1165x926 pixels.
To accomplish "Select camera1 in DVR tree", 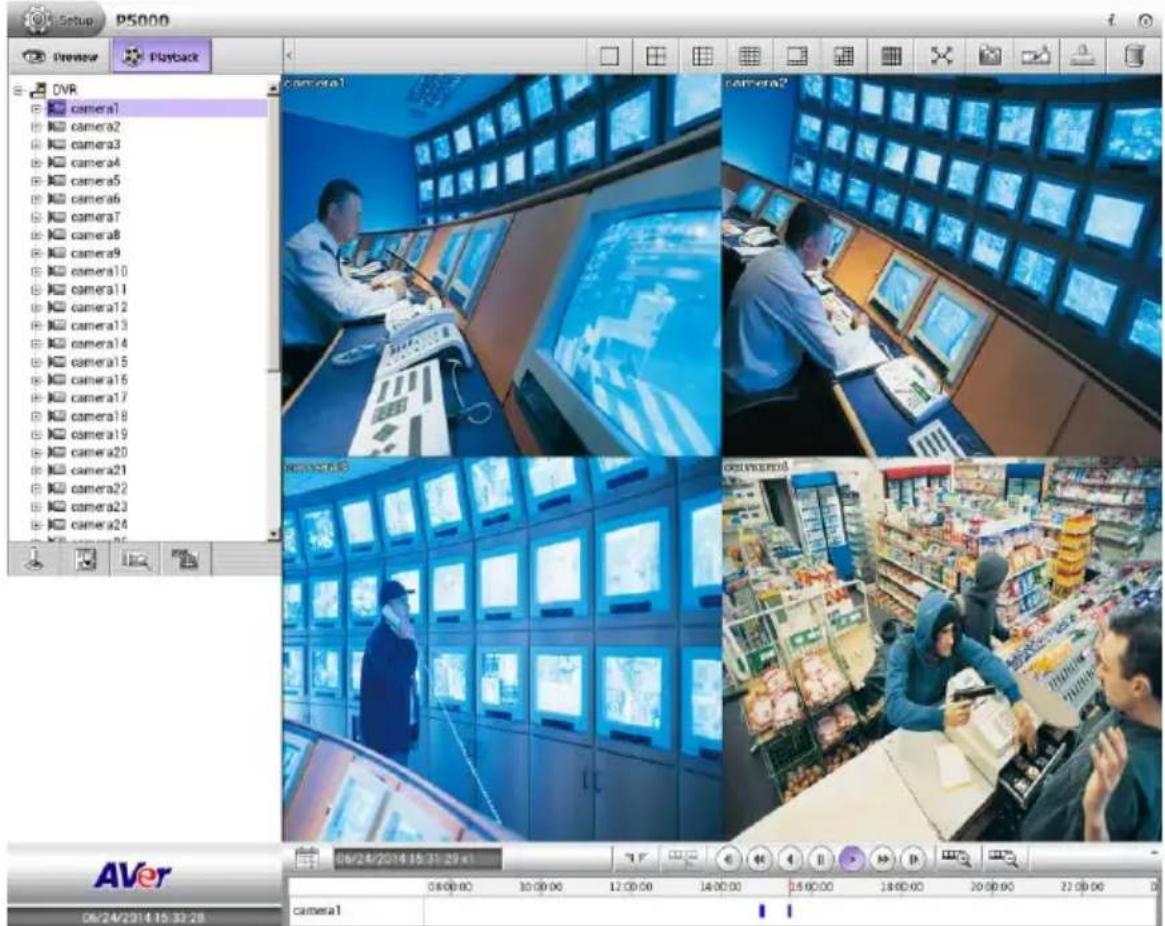I will pyautogui.click(x=95, y=109).
